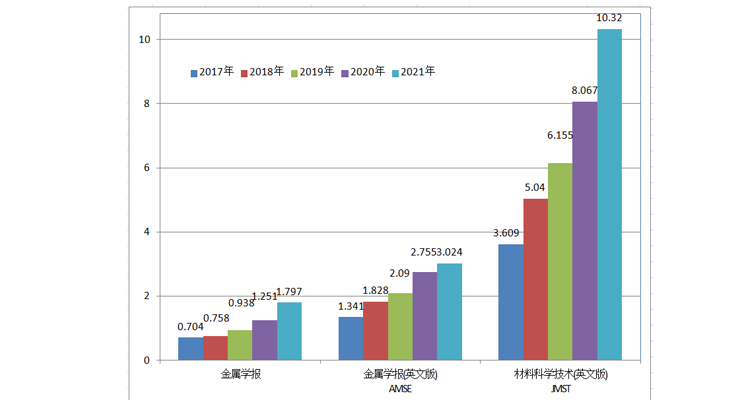Click the blue 2017年 legend swatch
Image resolution: width=750 pixels, height=400 pixels.
(x=194, y=73)
